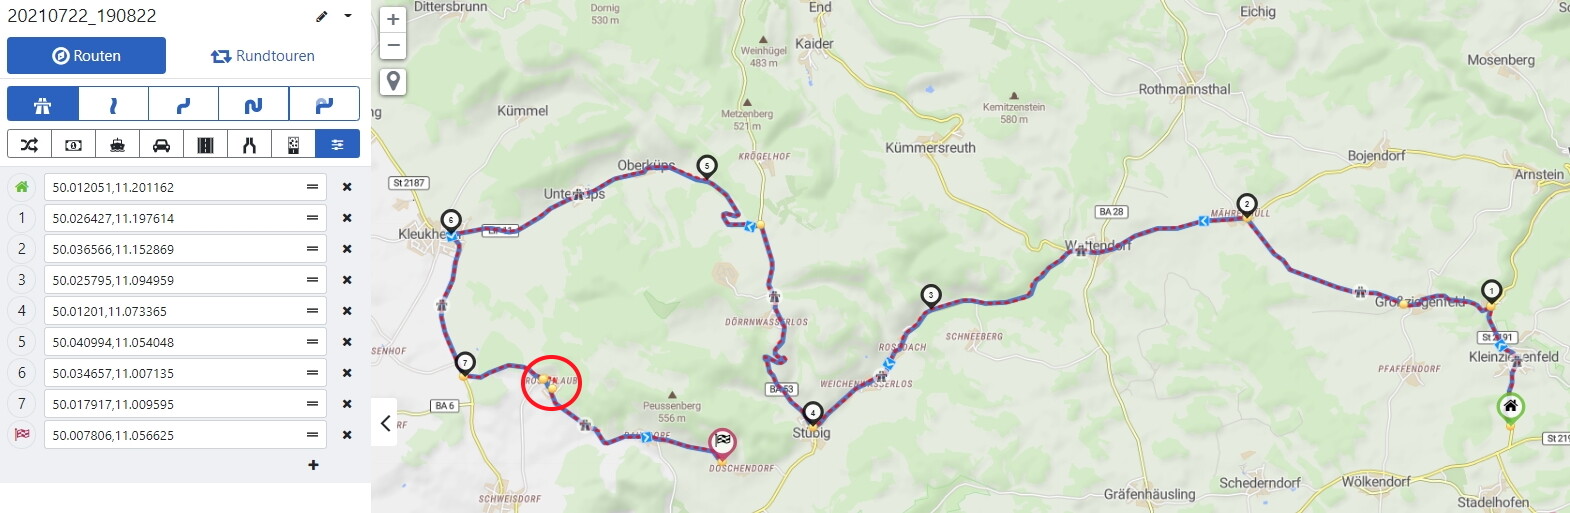Select the motorway routing profile icon
1570x513 pixels.
click(x=42, y=104)
